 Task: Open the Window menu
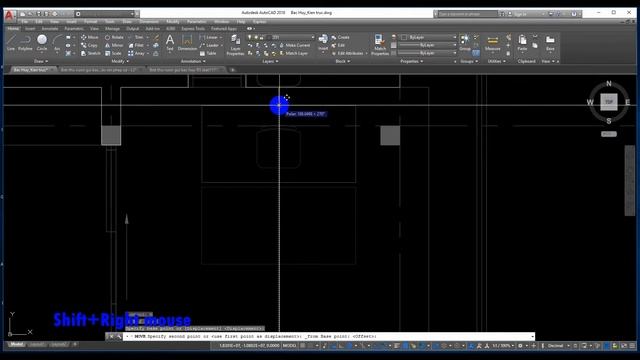(x=221, y=21)
